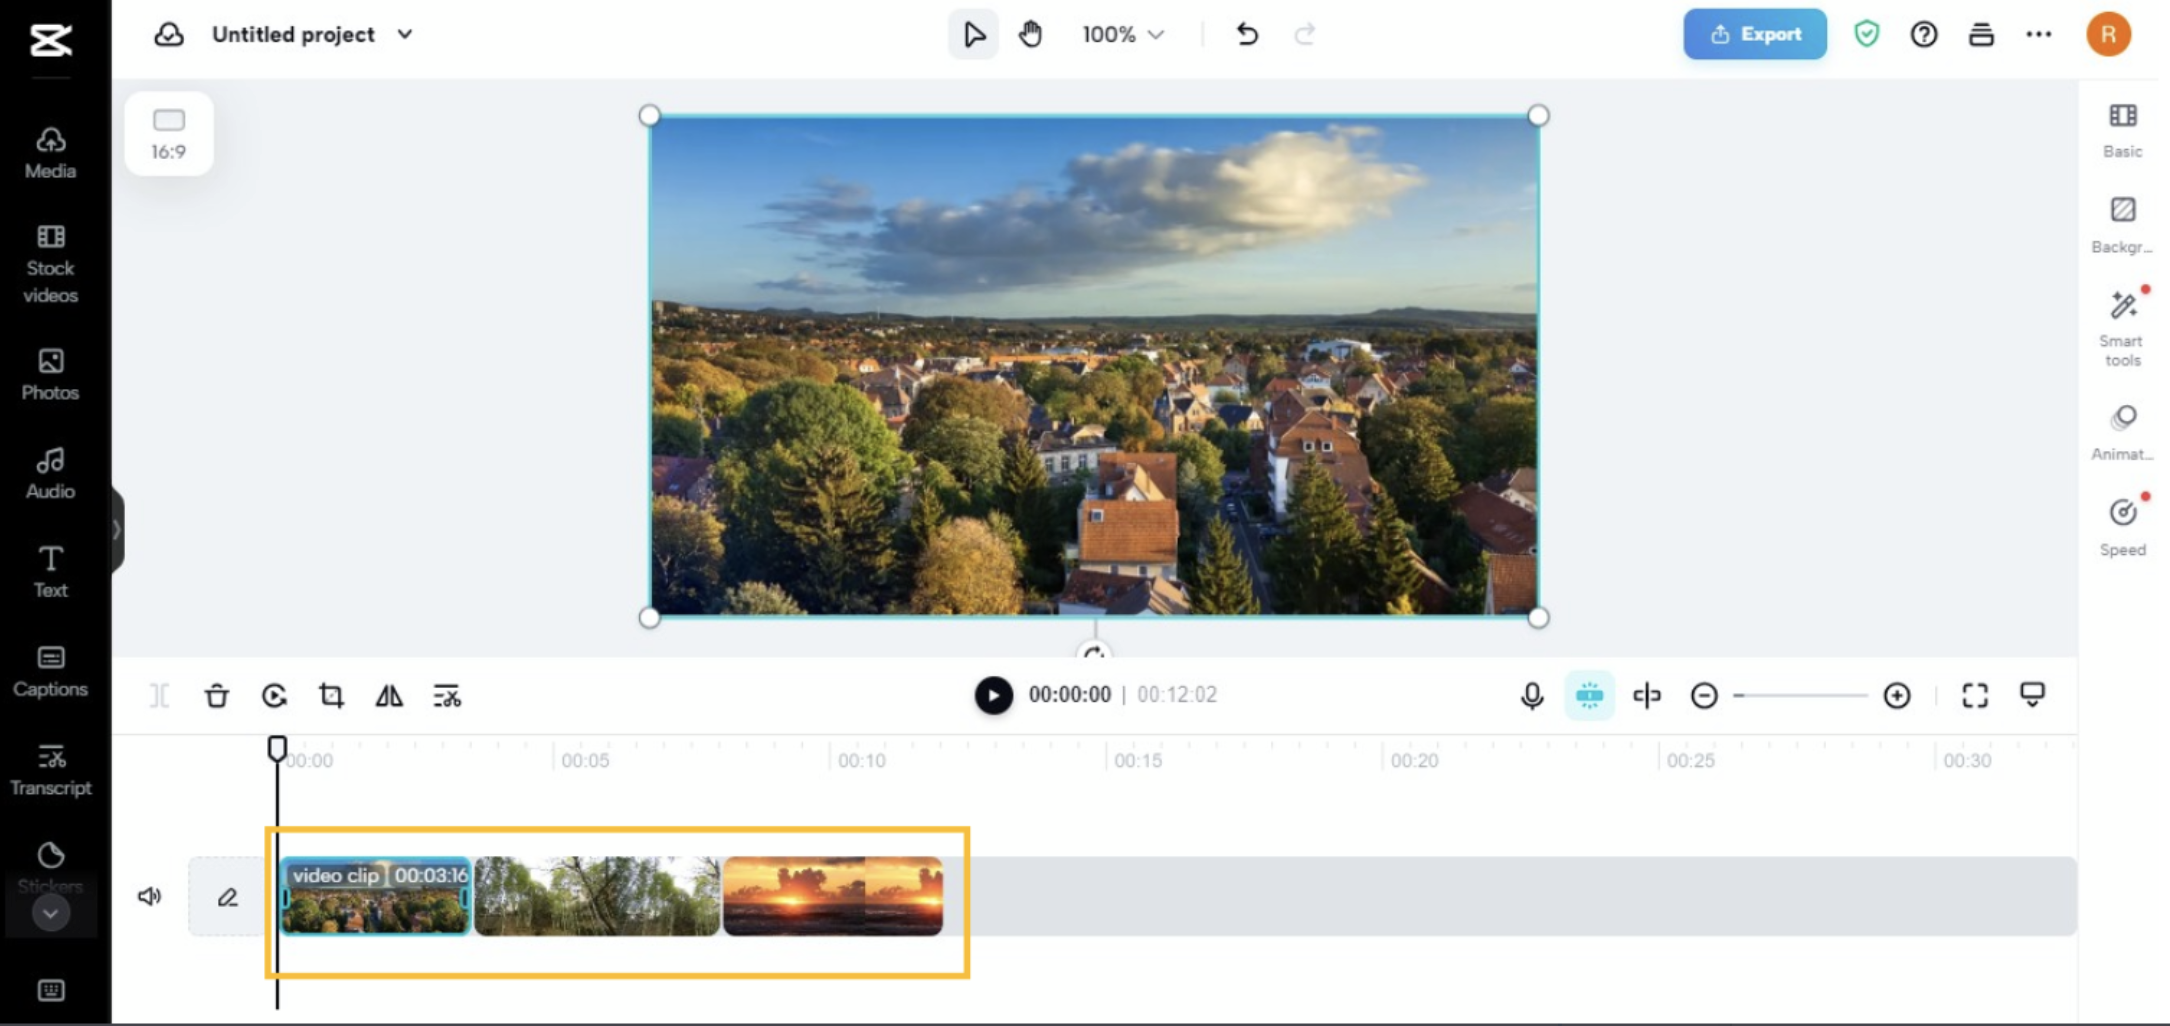Open the Photos panel
Screen dimensions: 2170x1026
point(51,374)
